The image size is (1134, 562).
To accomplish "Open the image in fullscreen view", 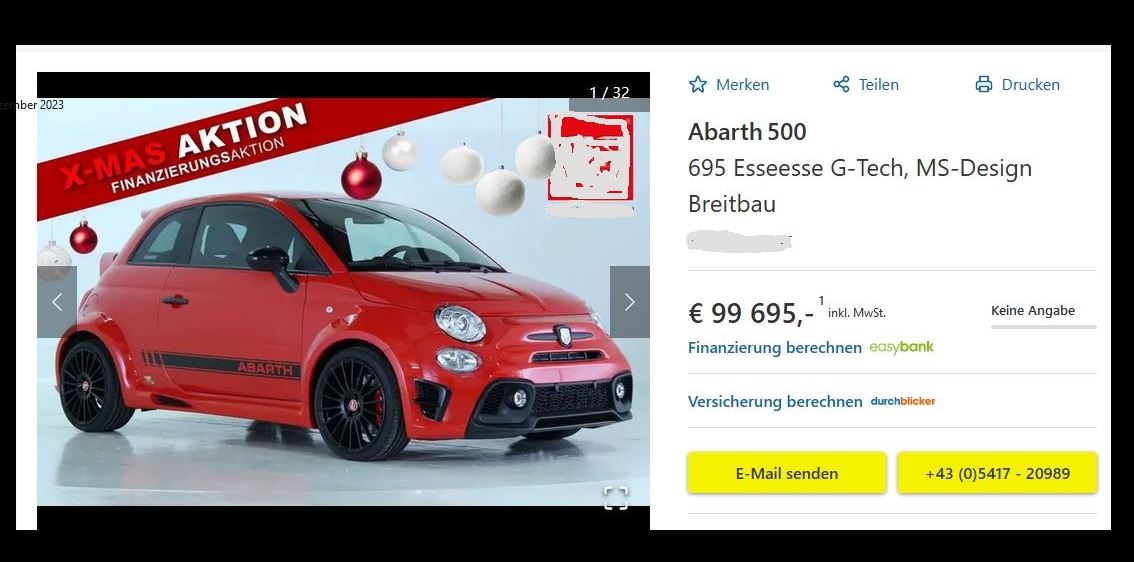I will pyautogui.click(x=615, y=497).
